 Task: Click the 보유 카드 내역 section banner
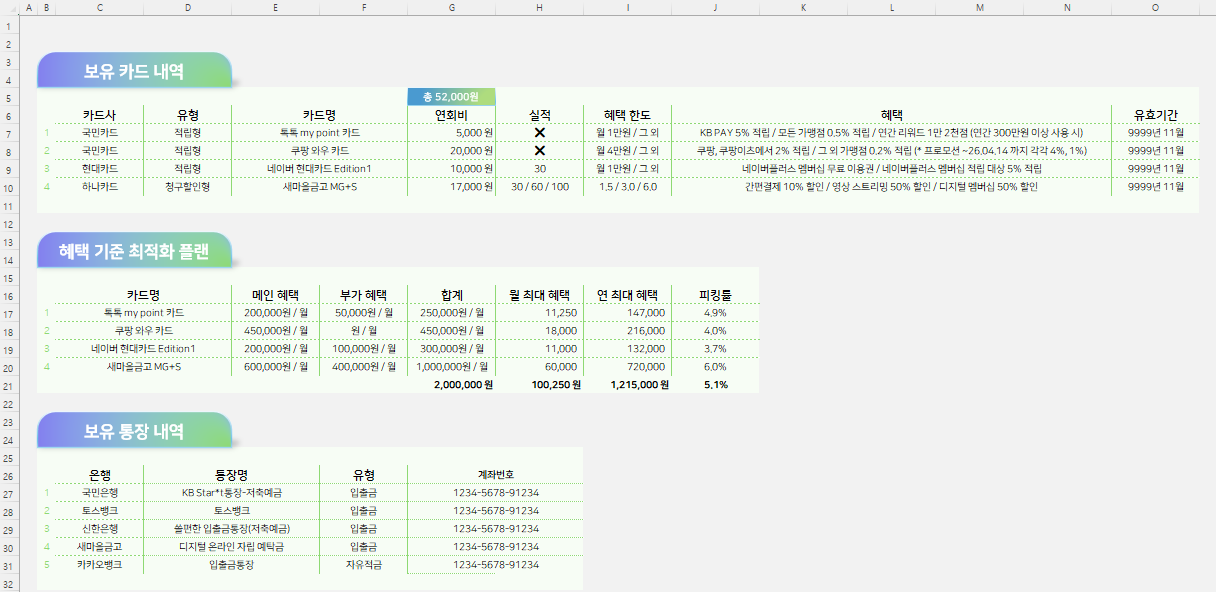click(x=134, y=71)
